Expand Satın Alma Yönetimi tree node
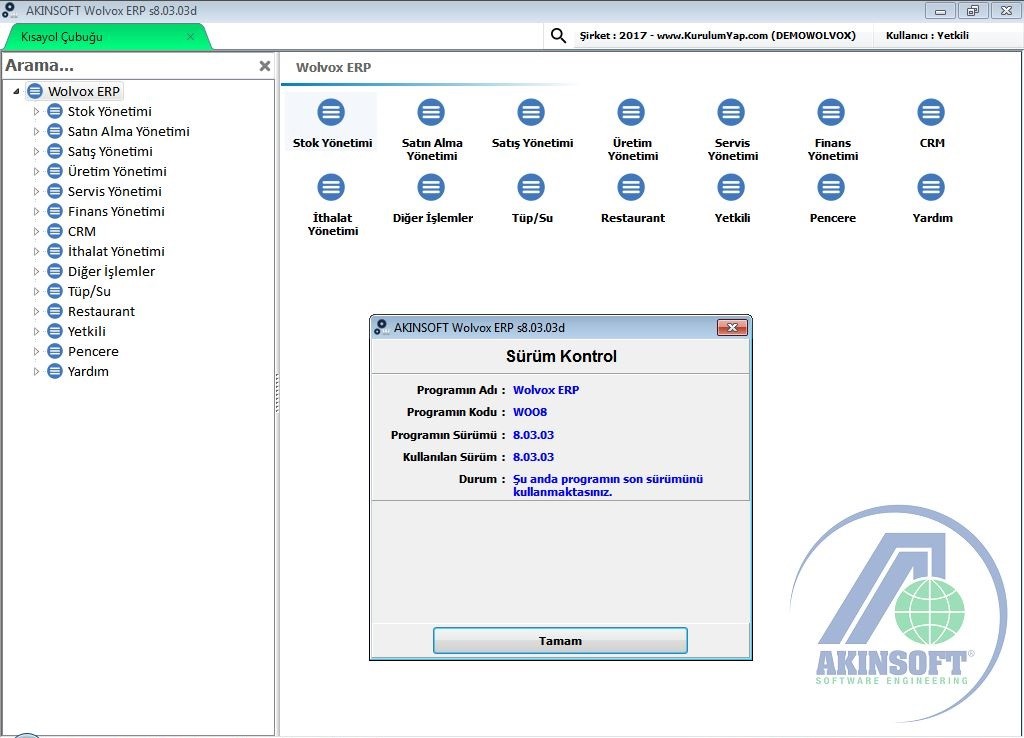 tap(37, 131)
